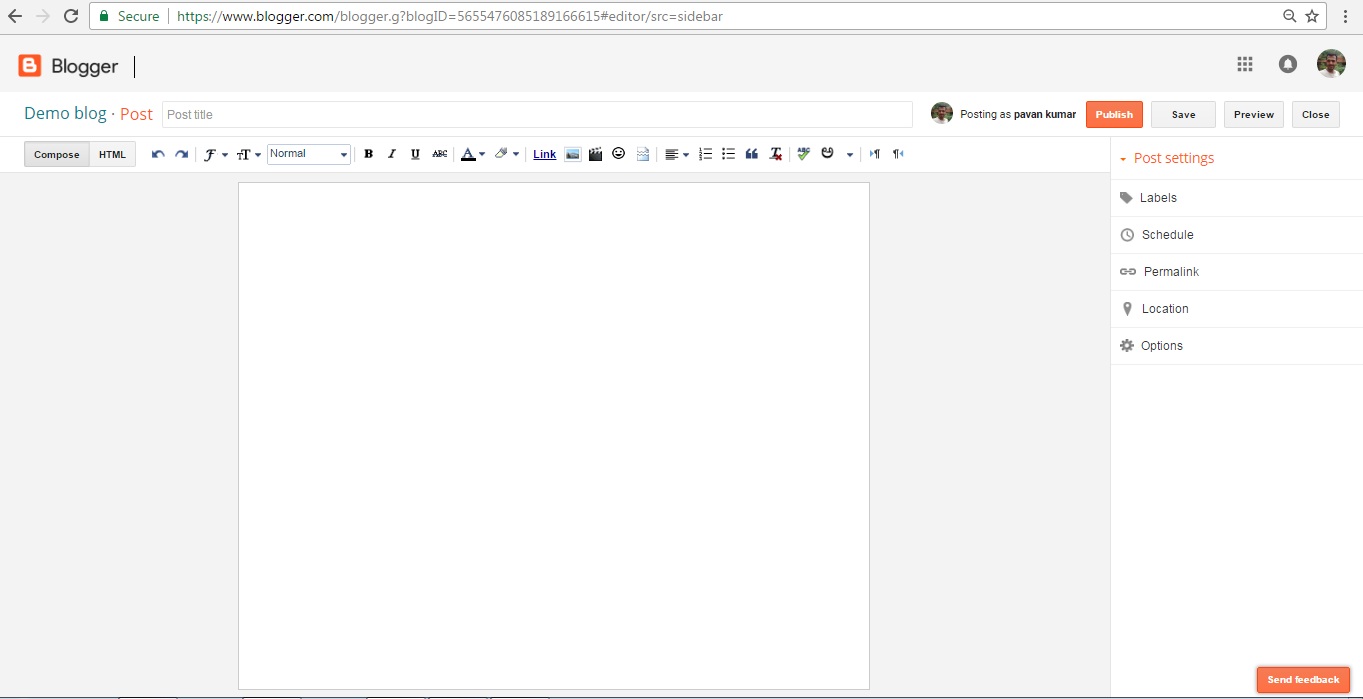Toggle bold formatting
1363x699 pixels.
tap(368, 154)
